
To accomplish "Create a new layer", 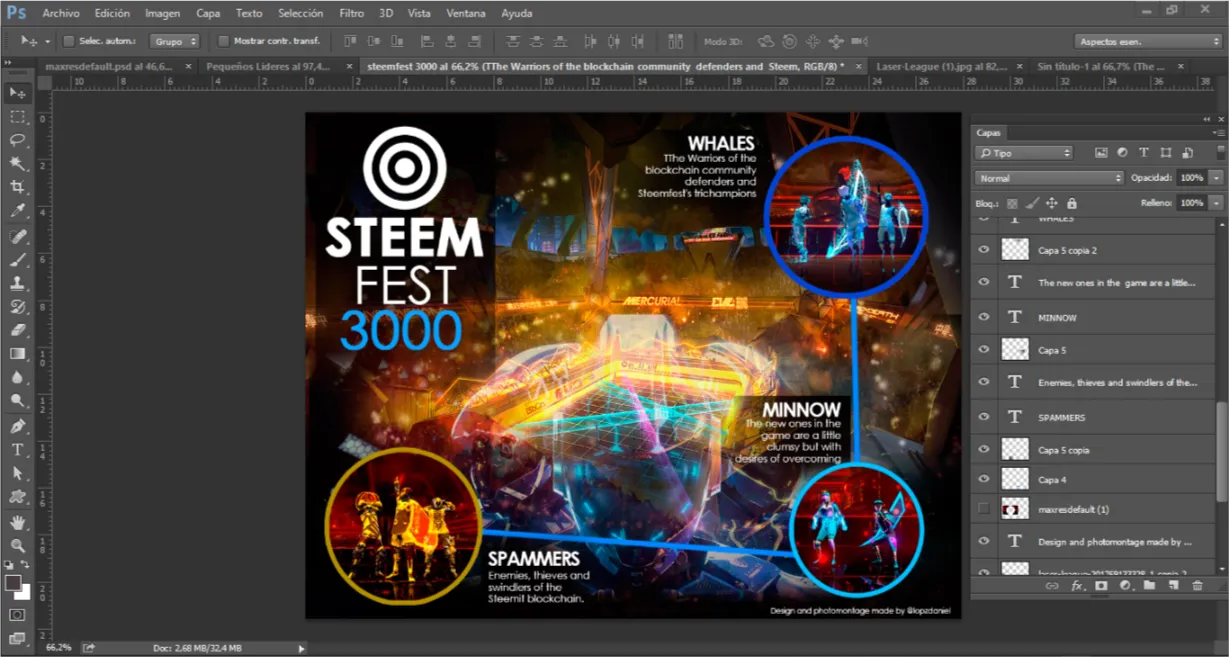I will [1173, 586].
